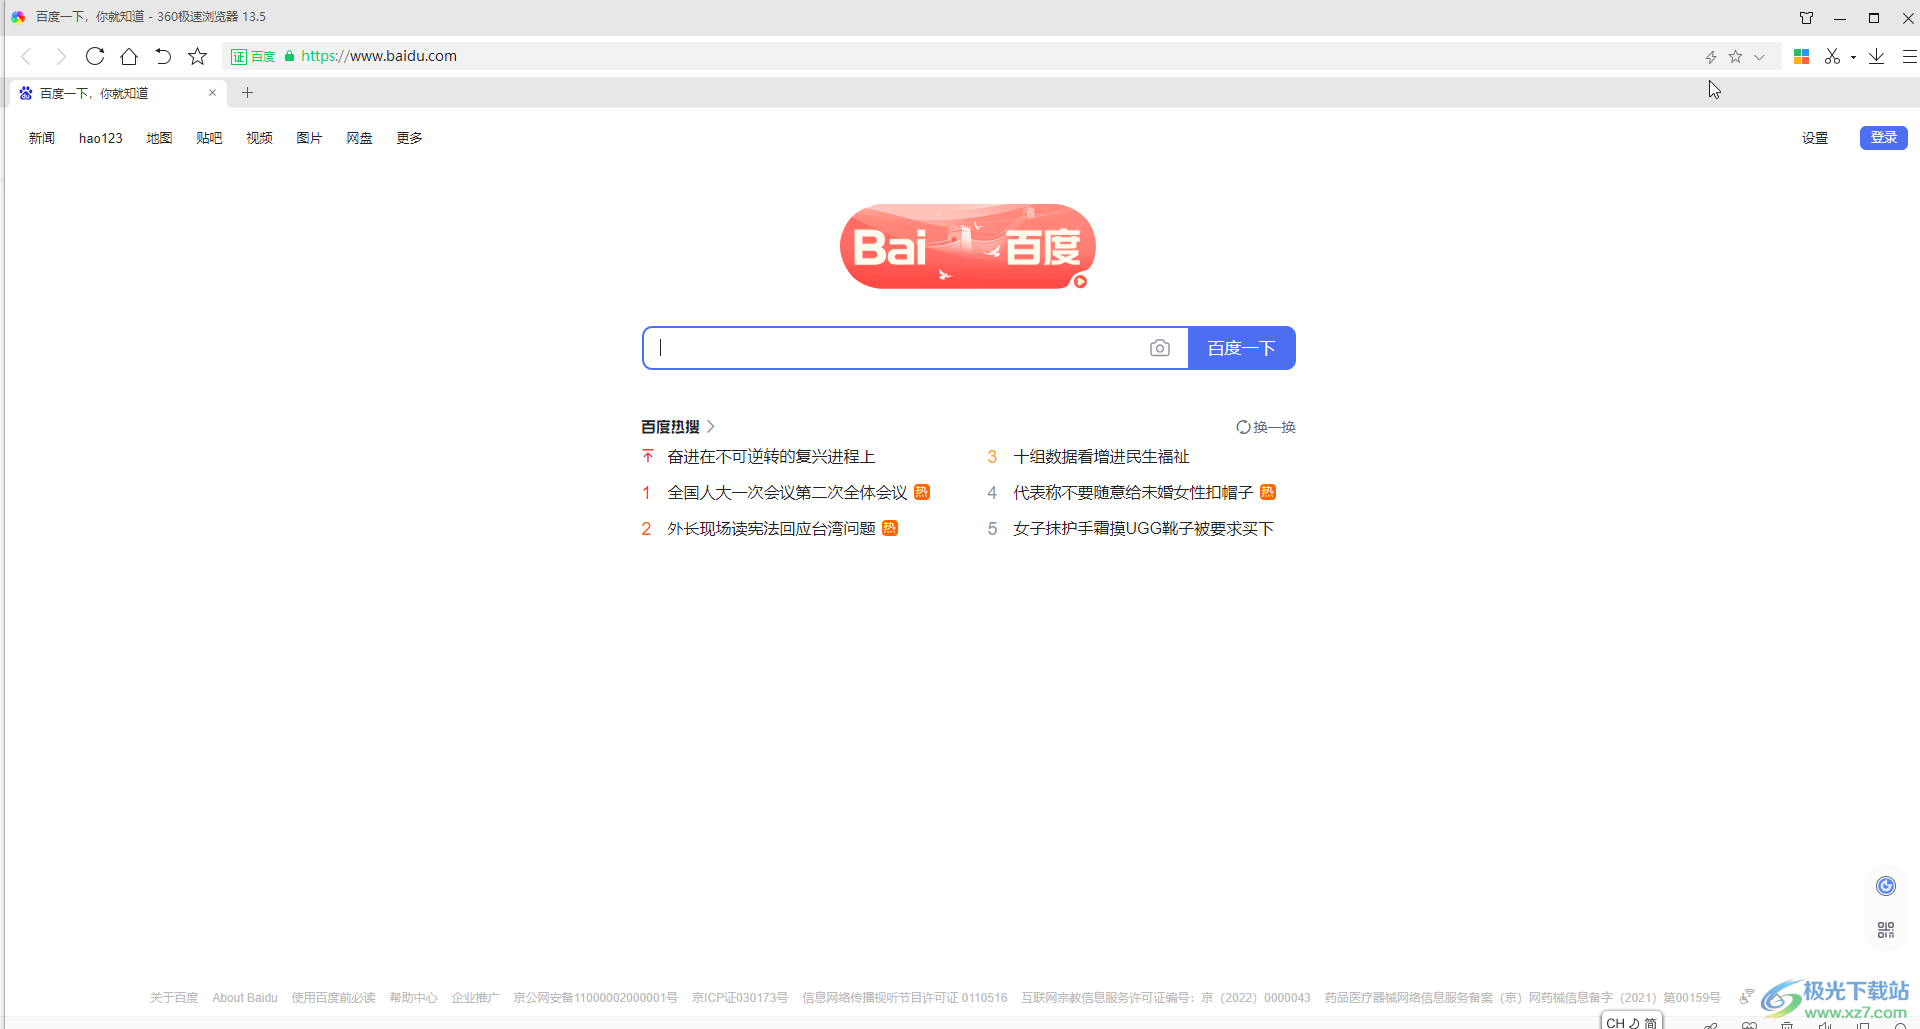Open the 关于百度 footer link
Viewport: 1920px width, 1029px height.
pyautogui.click(x=174, y=998)
